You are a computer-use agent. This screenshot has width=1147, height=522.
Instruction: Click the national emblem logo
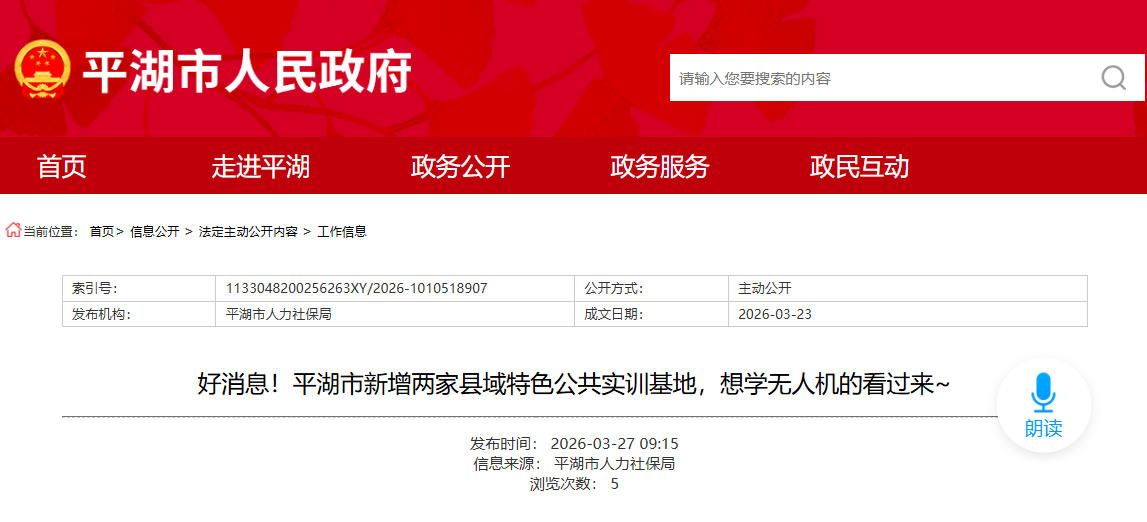[42, 69]
